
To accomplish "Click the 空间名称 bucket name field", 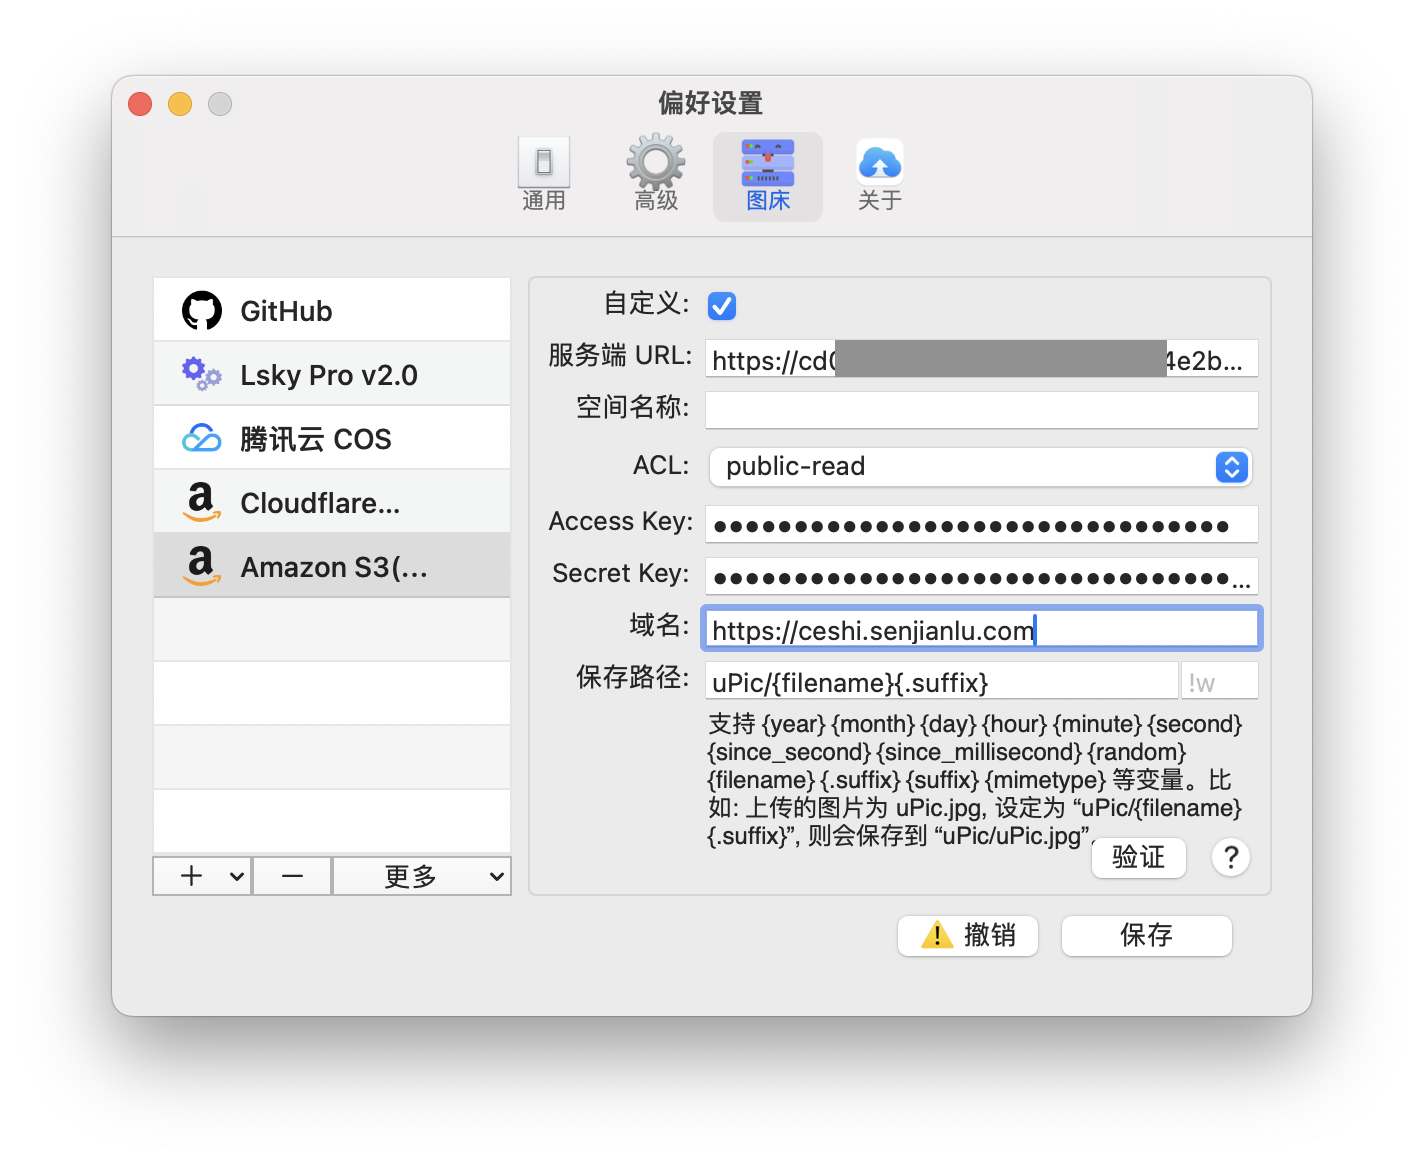I will pos(982,410).
